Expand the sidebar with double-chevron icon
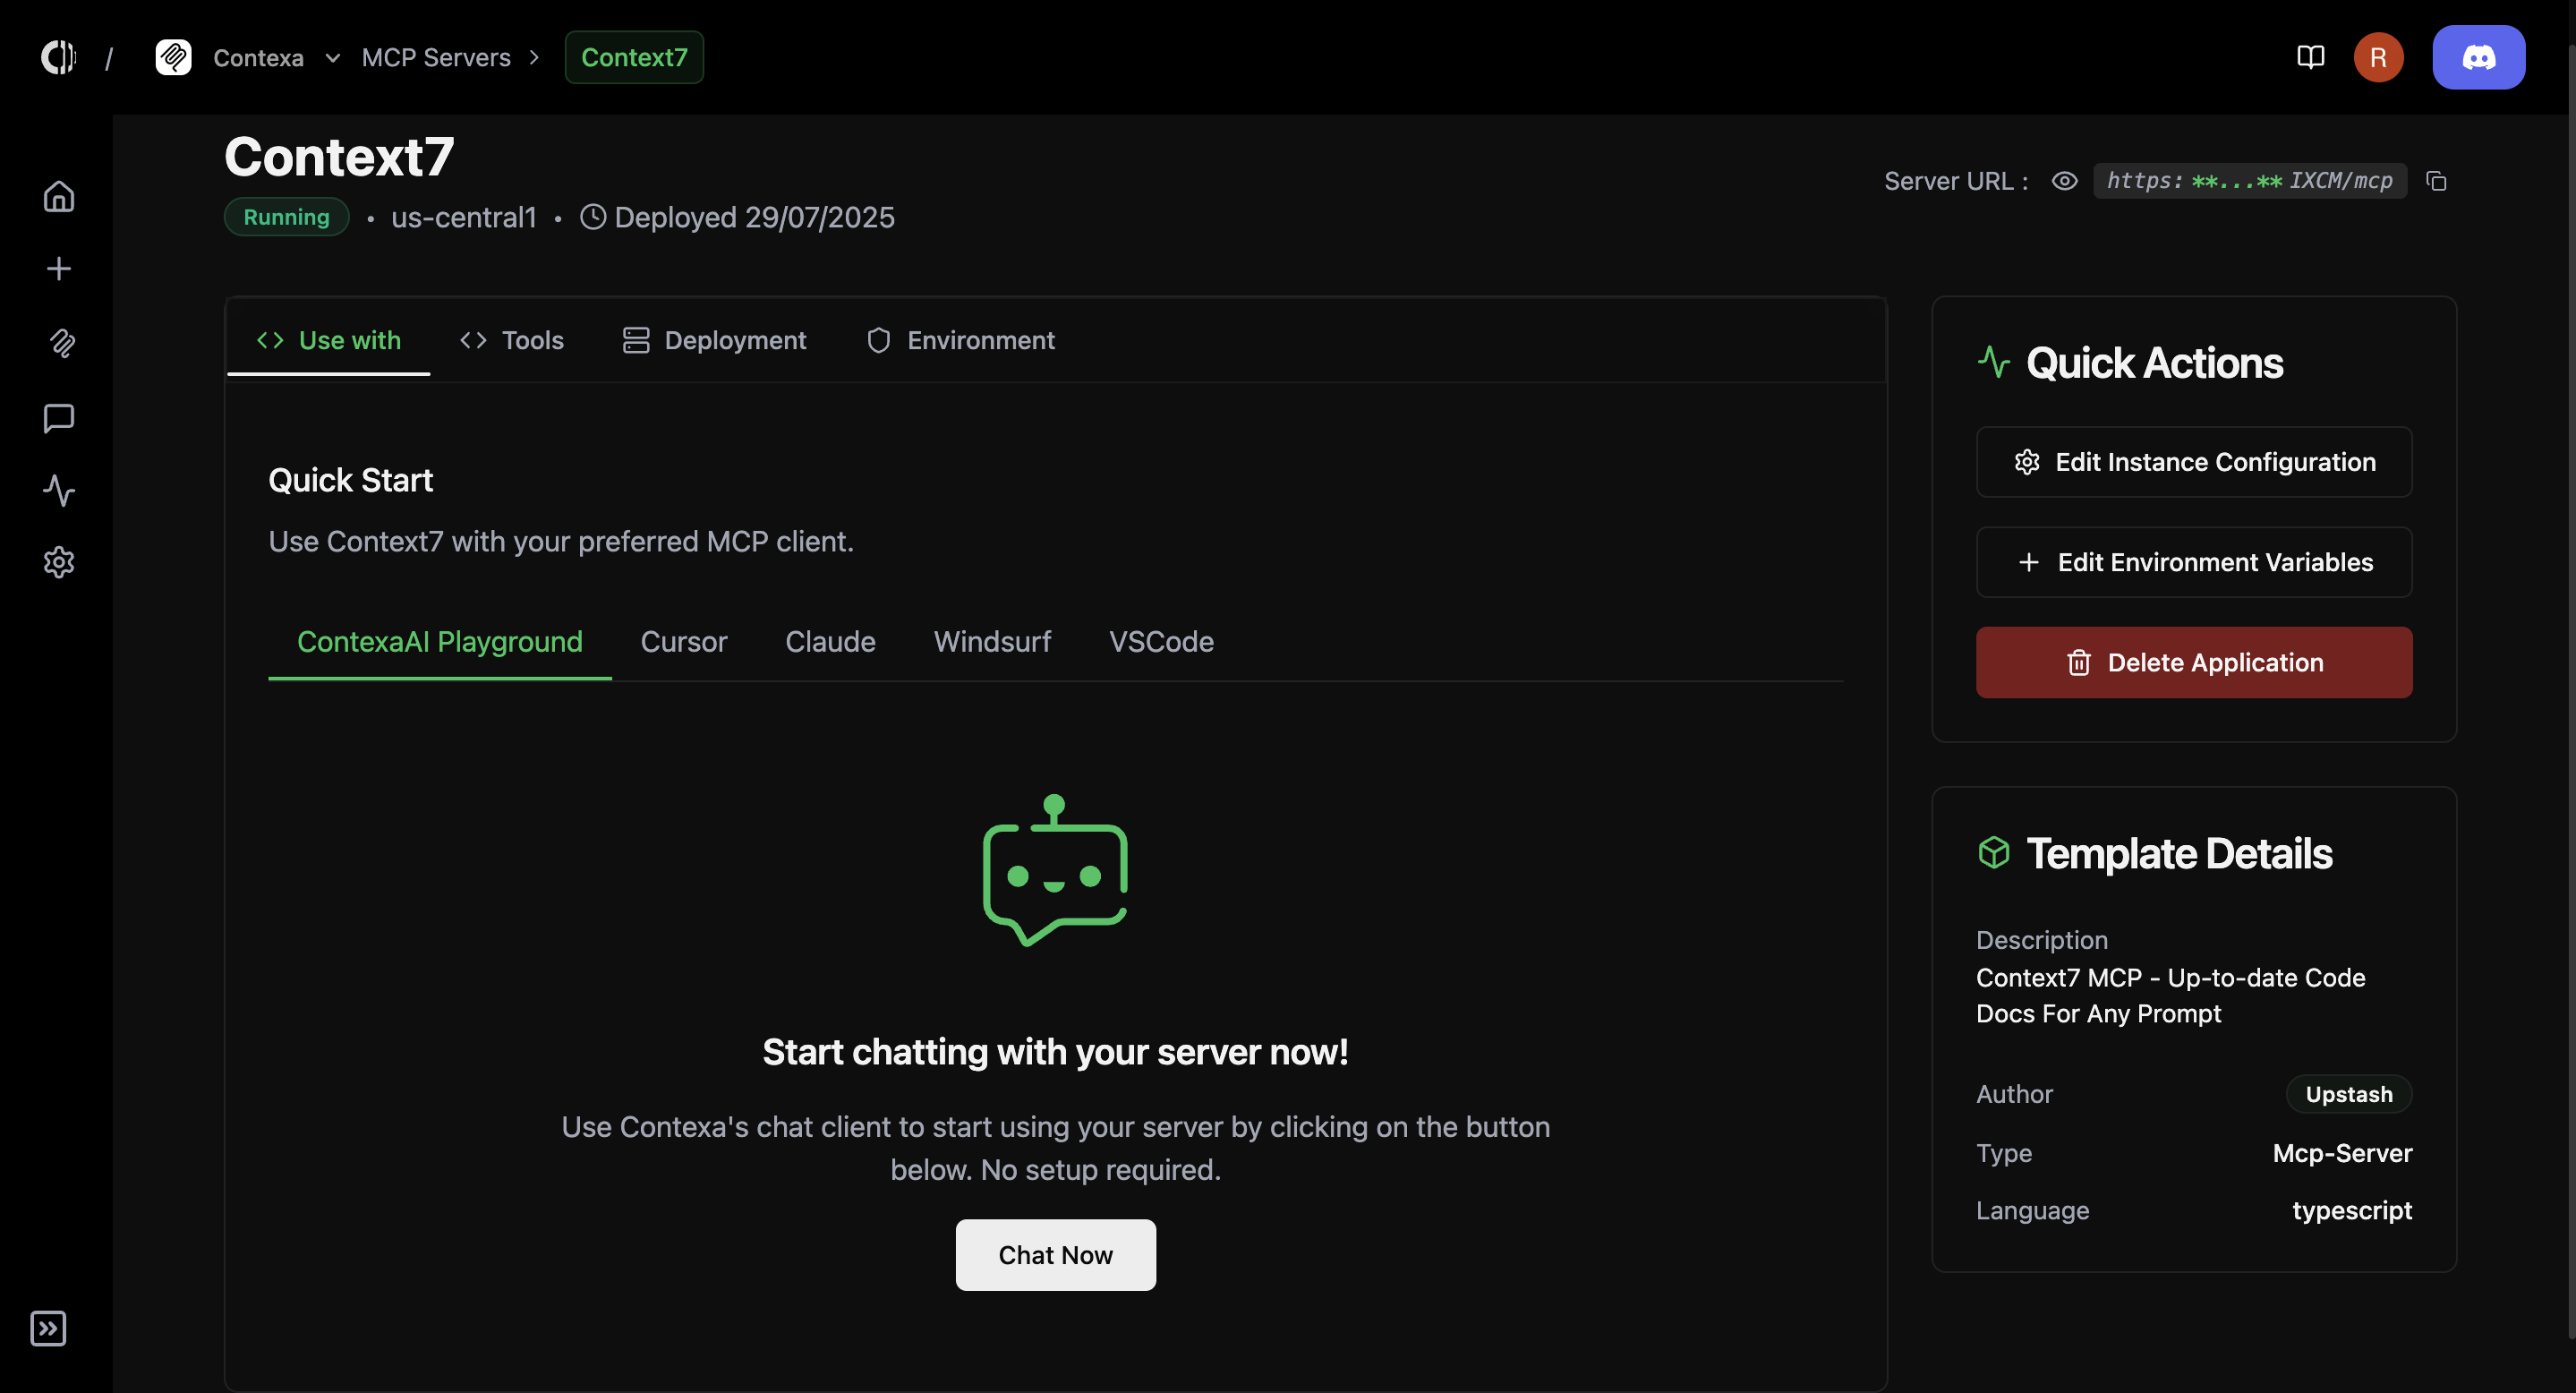The image size is (2576, 1393). click(x=48, y=1328)
